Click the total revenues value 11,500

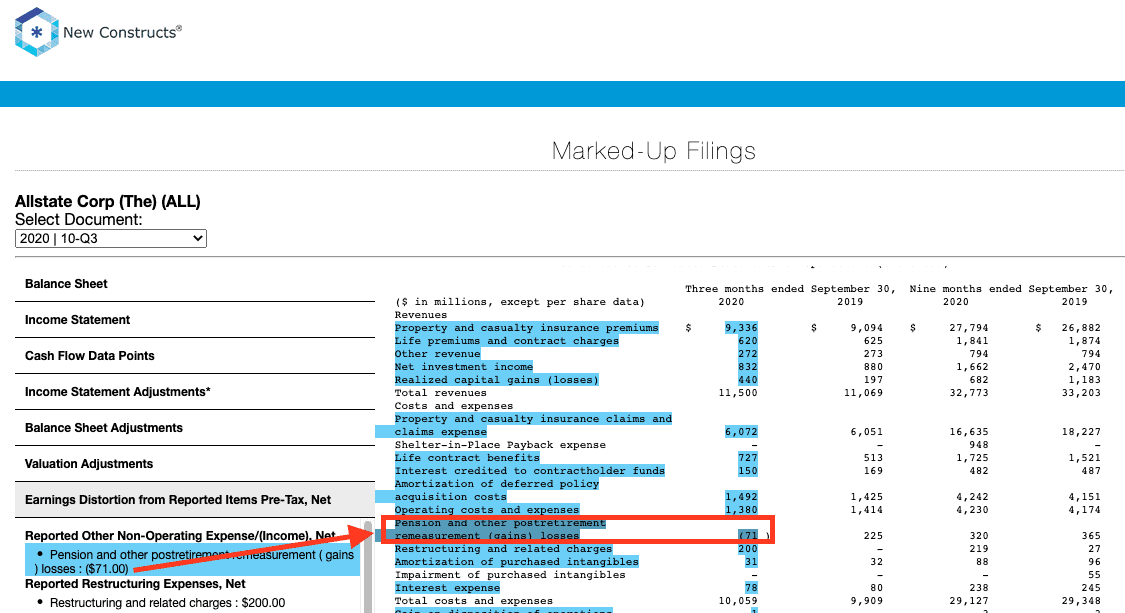coord(738,393)
